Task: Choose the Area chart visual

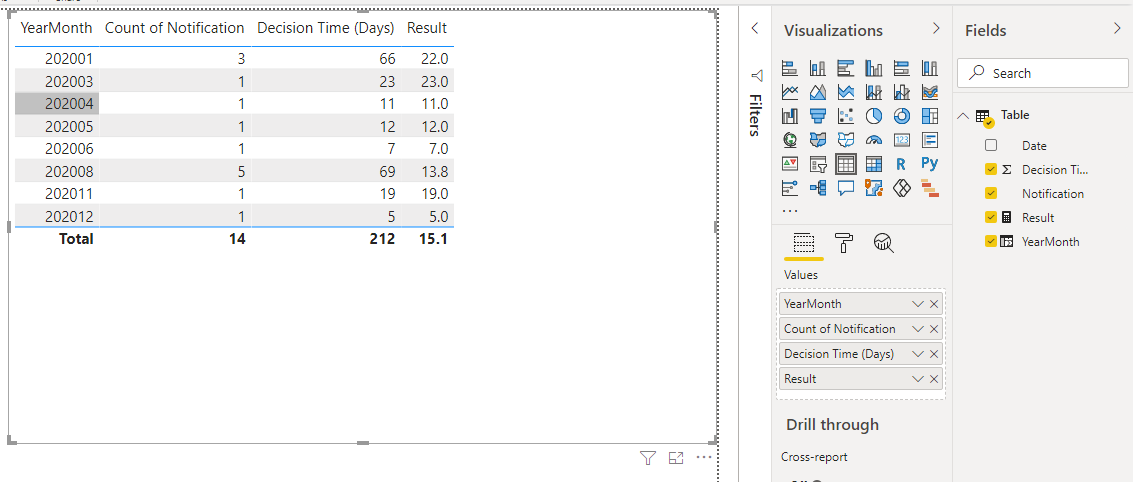Action: pyautogui.click(x=817, y=92)
